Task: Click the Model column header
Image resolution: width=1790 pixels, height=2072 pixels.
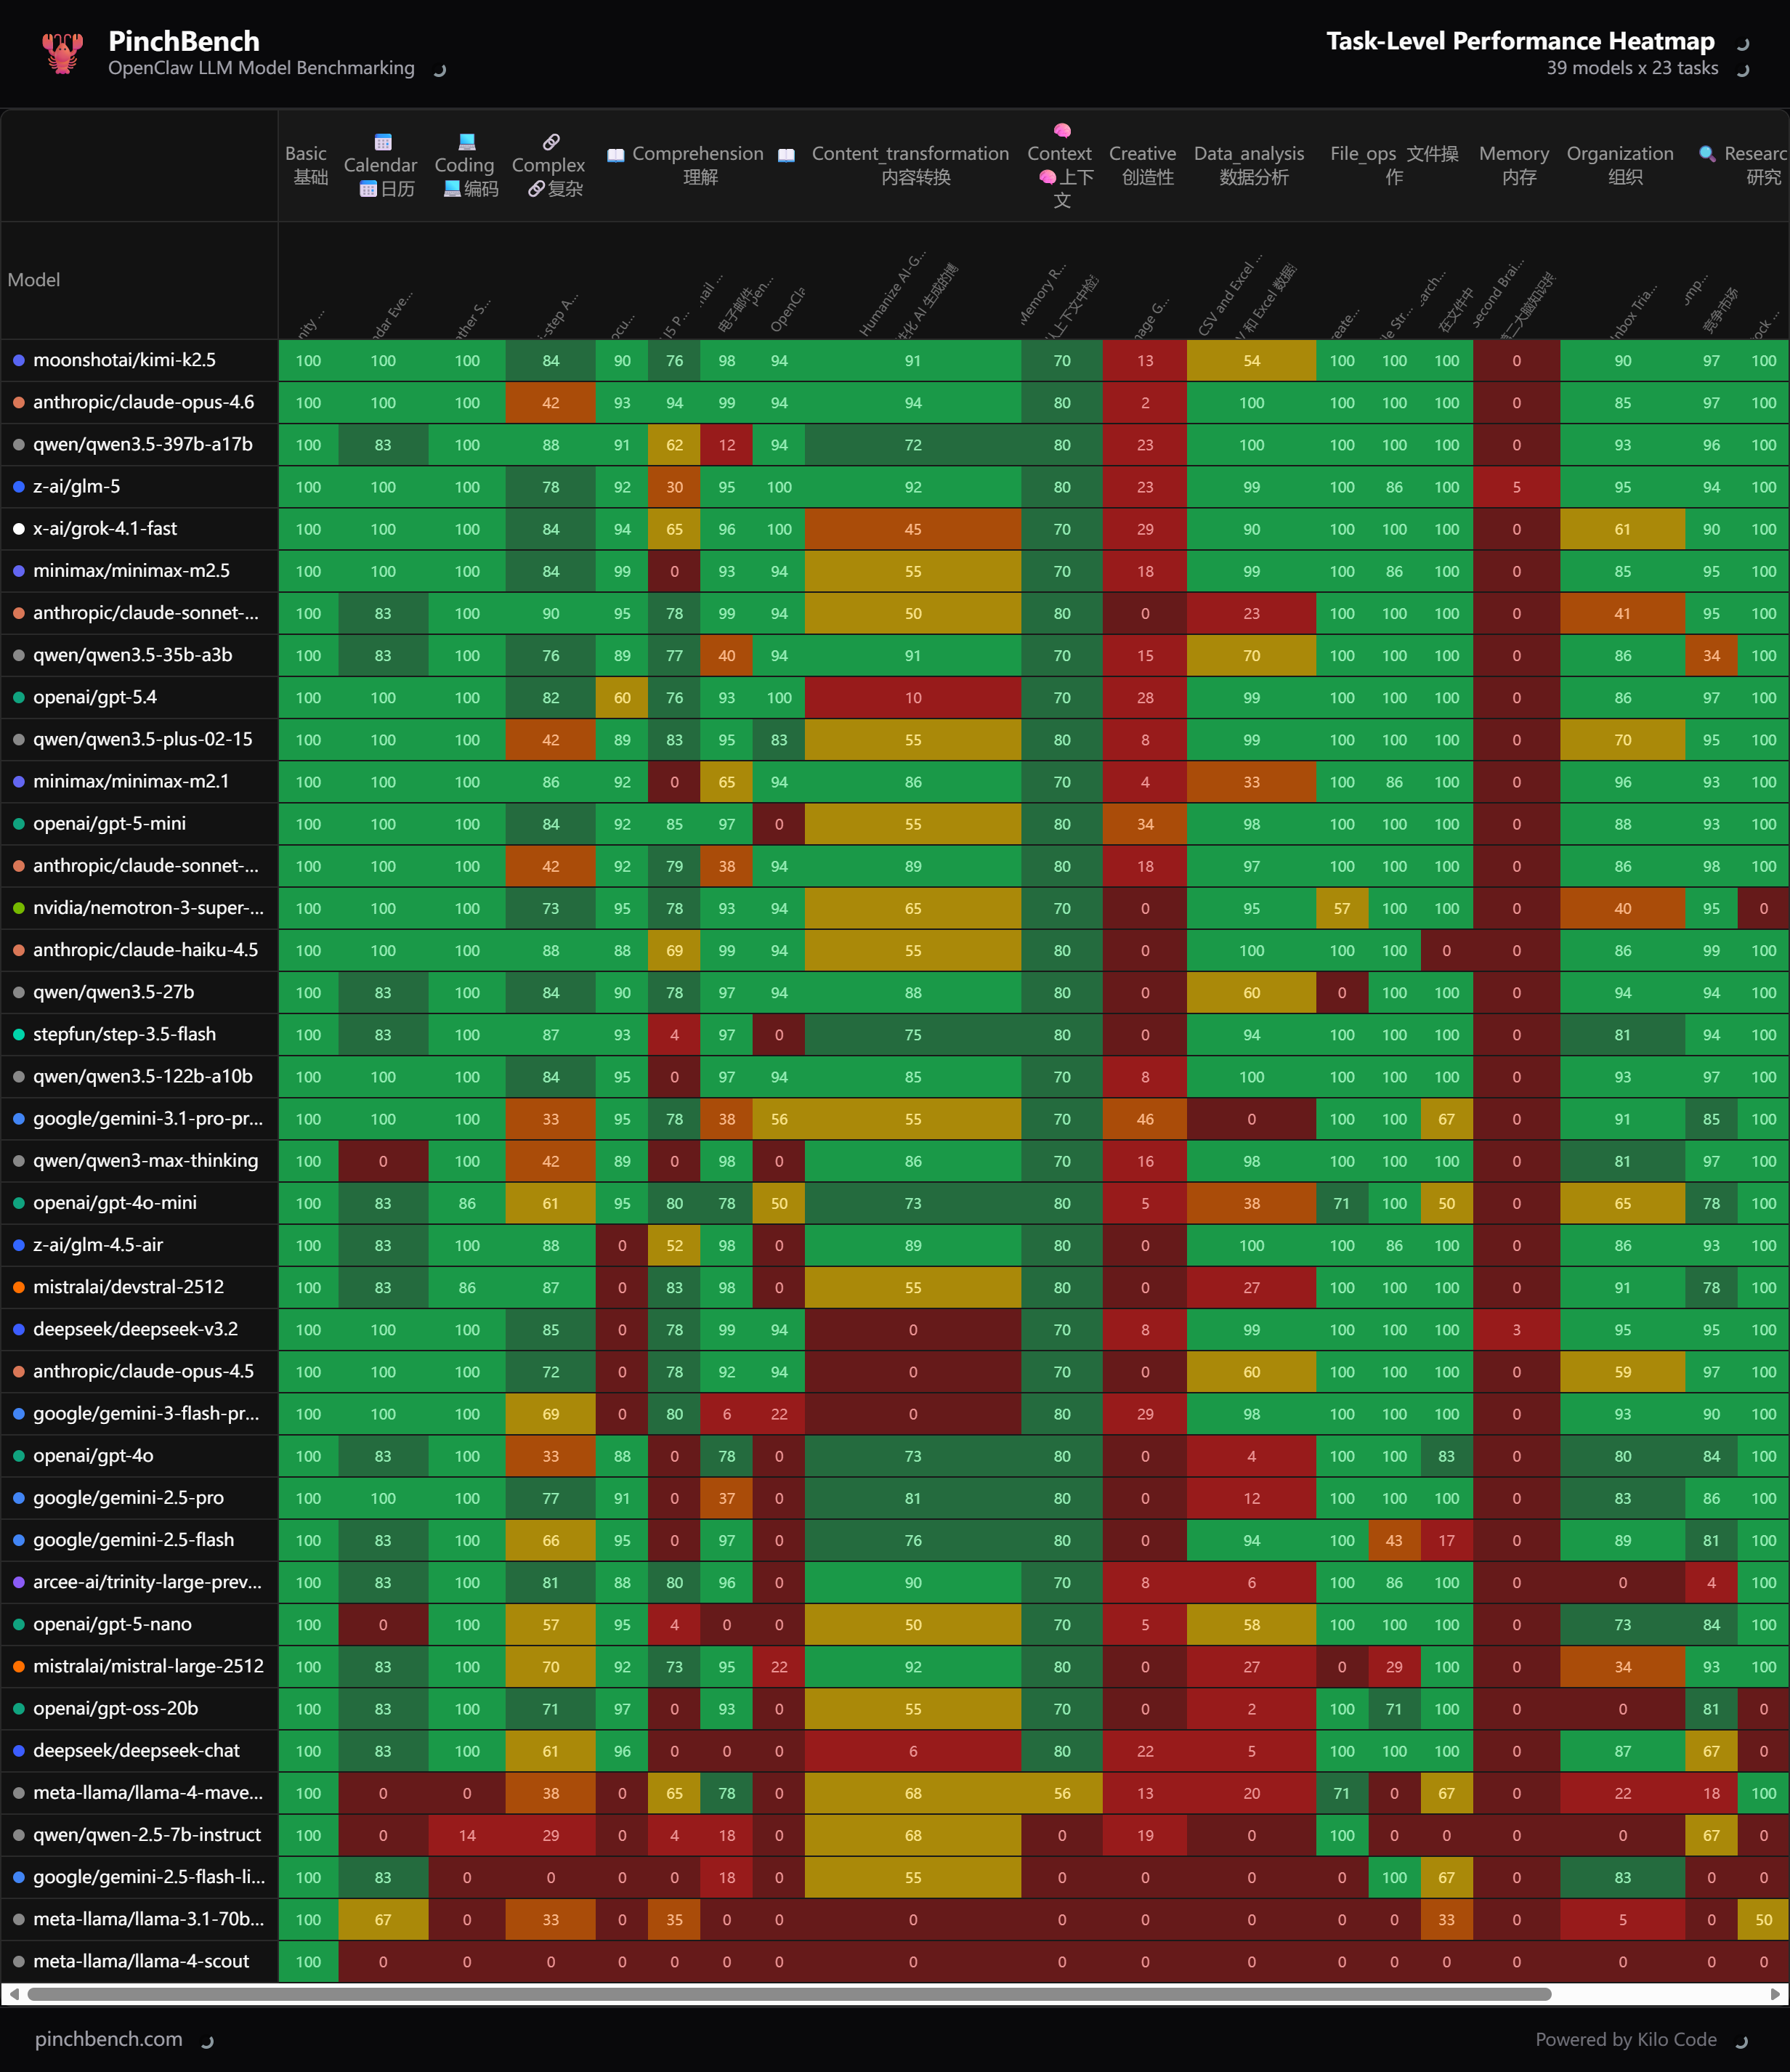Action: (x=34, y=280)
